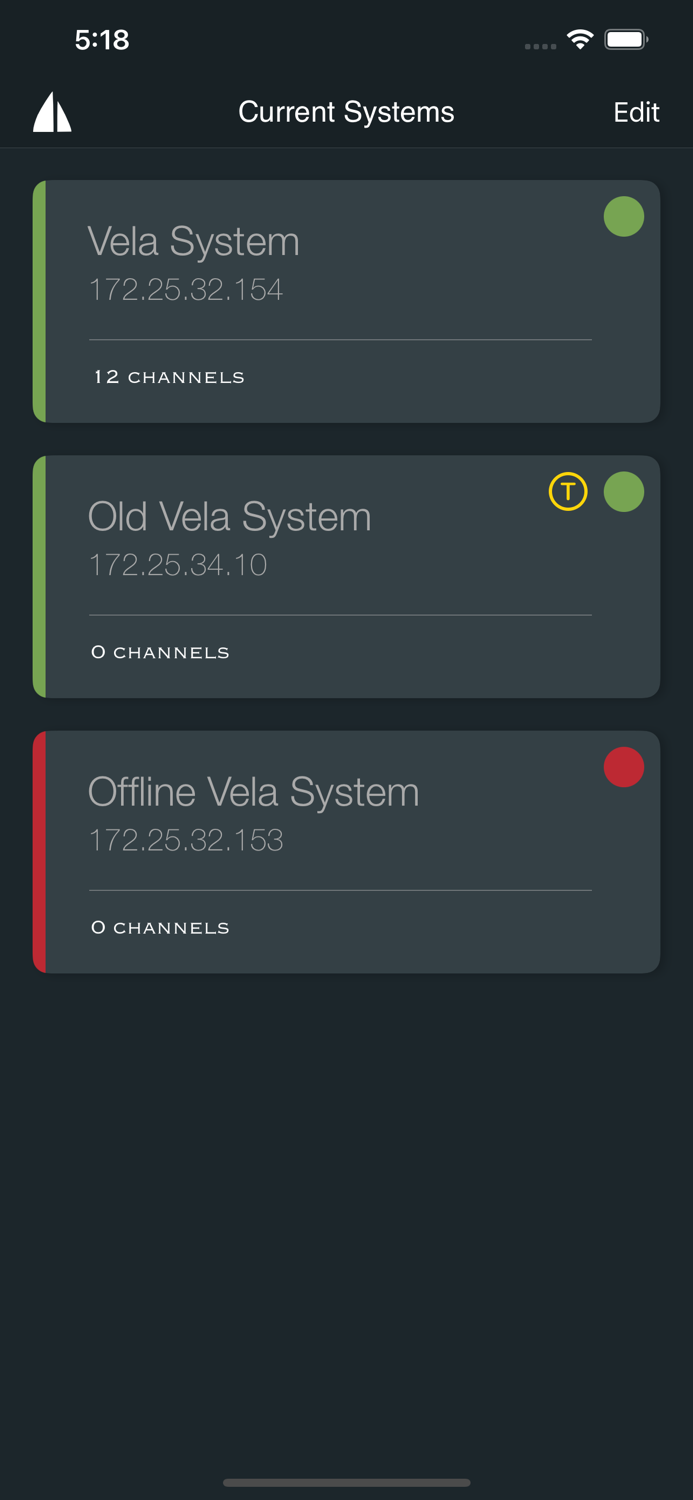Open the Offline Vela System card
Viewport: 693px width, 1500px height.
(346, 852)
